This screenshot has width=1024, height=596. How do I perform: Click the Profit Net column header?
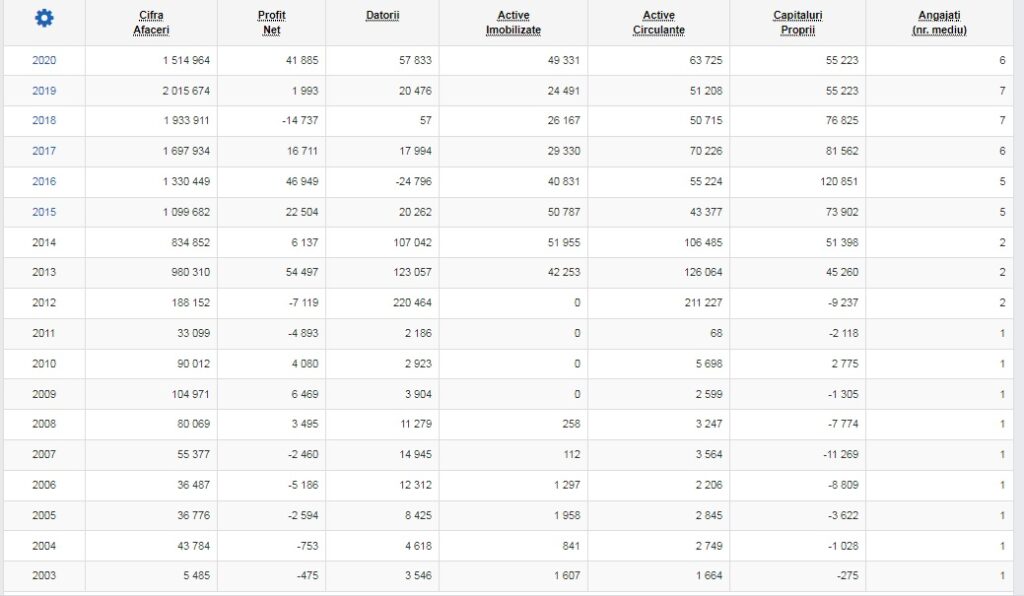click(272, 23)
